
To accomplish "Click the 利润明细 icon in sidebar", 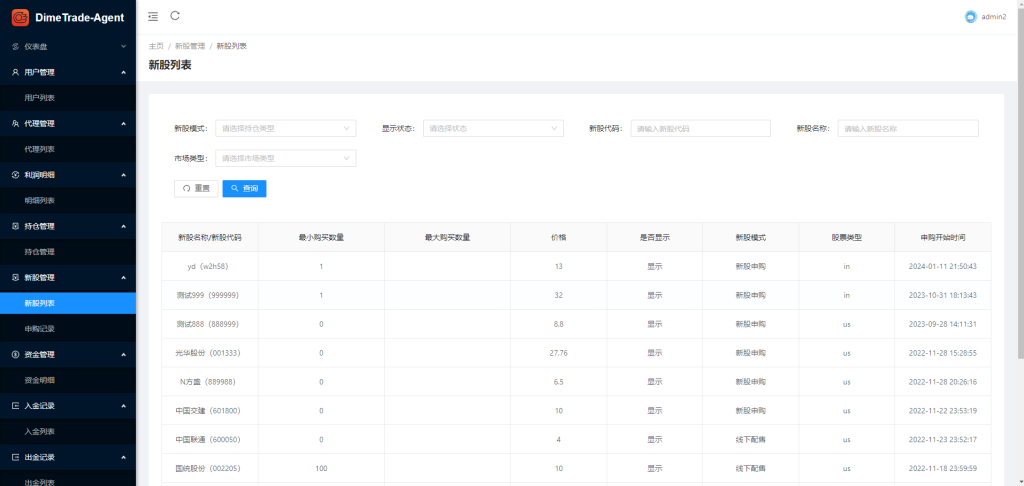I will pyautogui.click(x=15, y=175).
